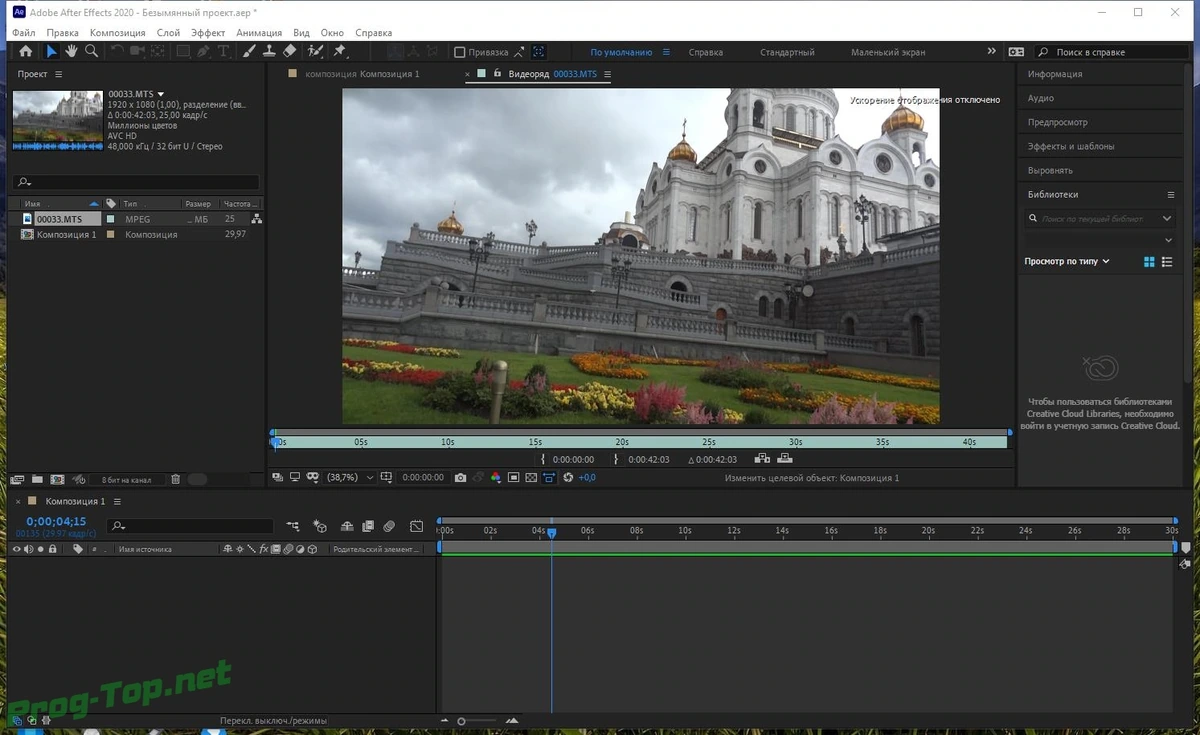The image size is (1200, 735).
Task: Create new folder in Project panel
Action: click(x=37, y=480)
